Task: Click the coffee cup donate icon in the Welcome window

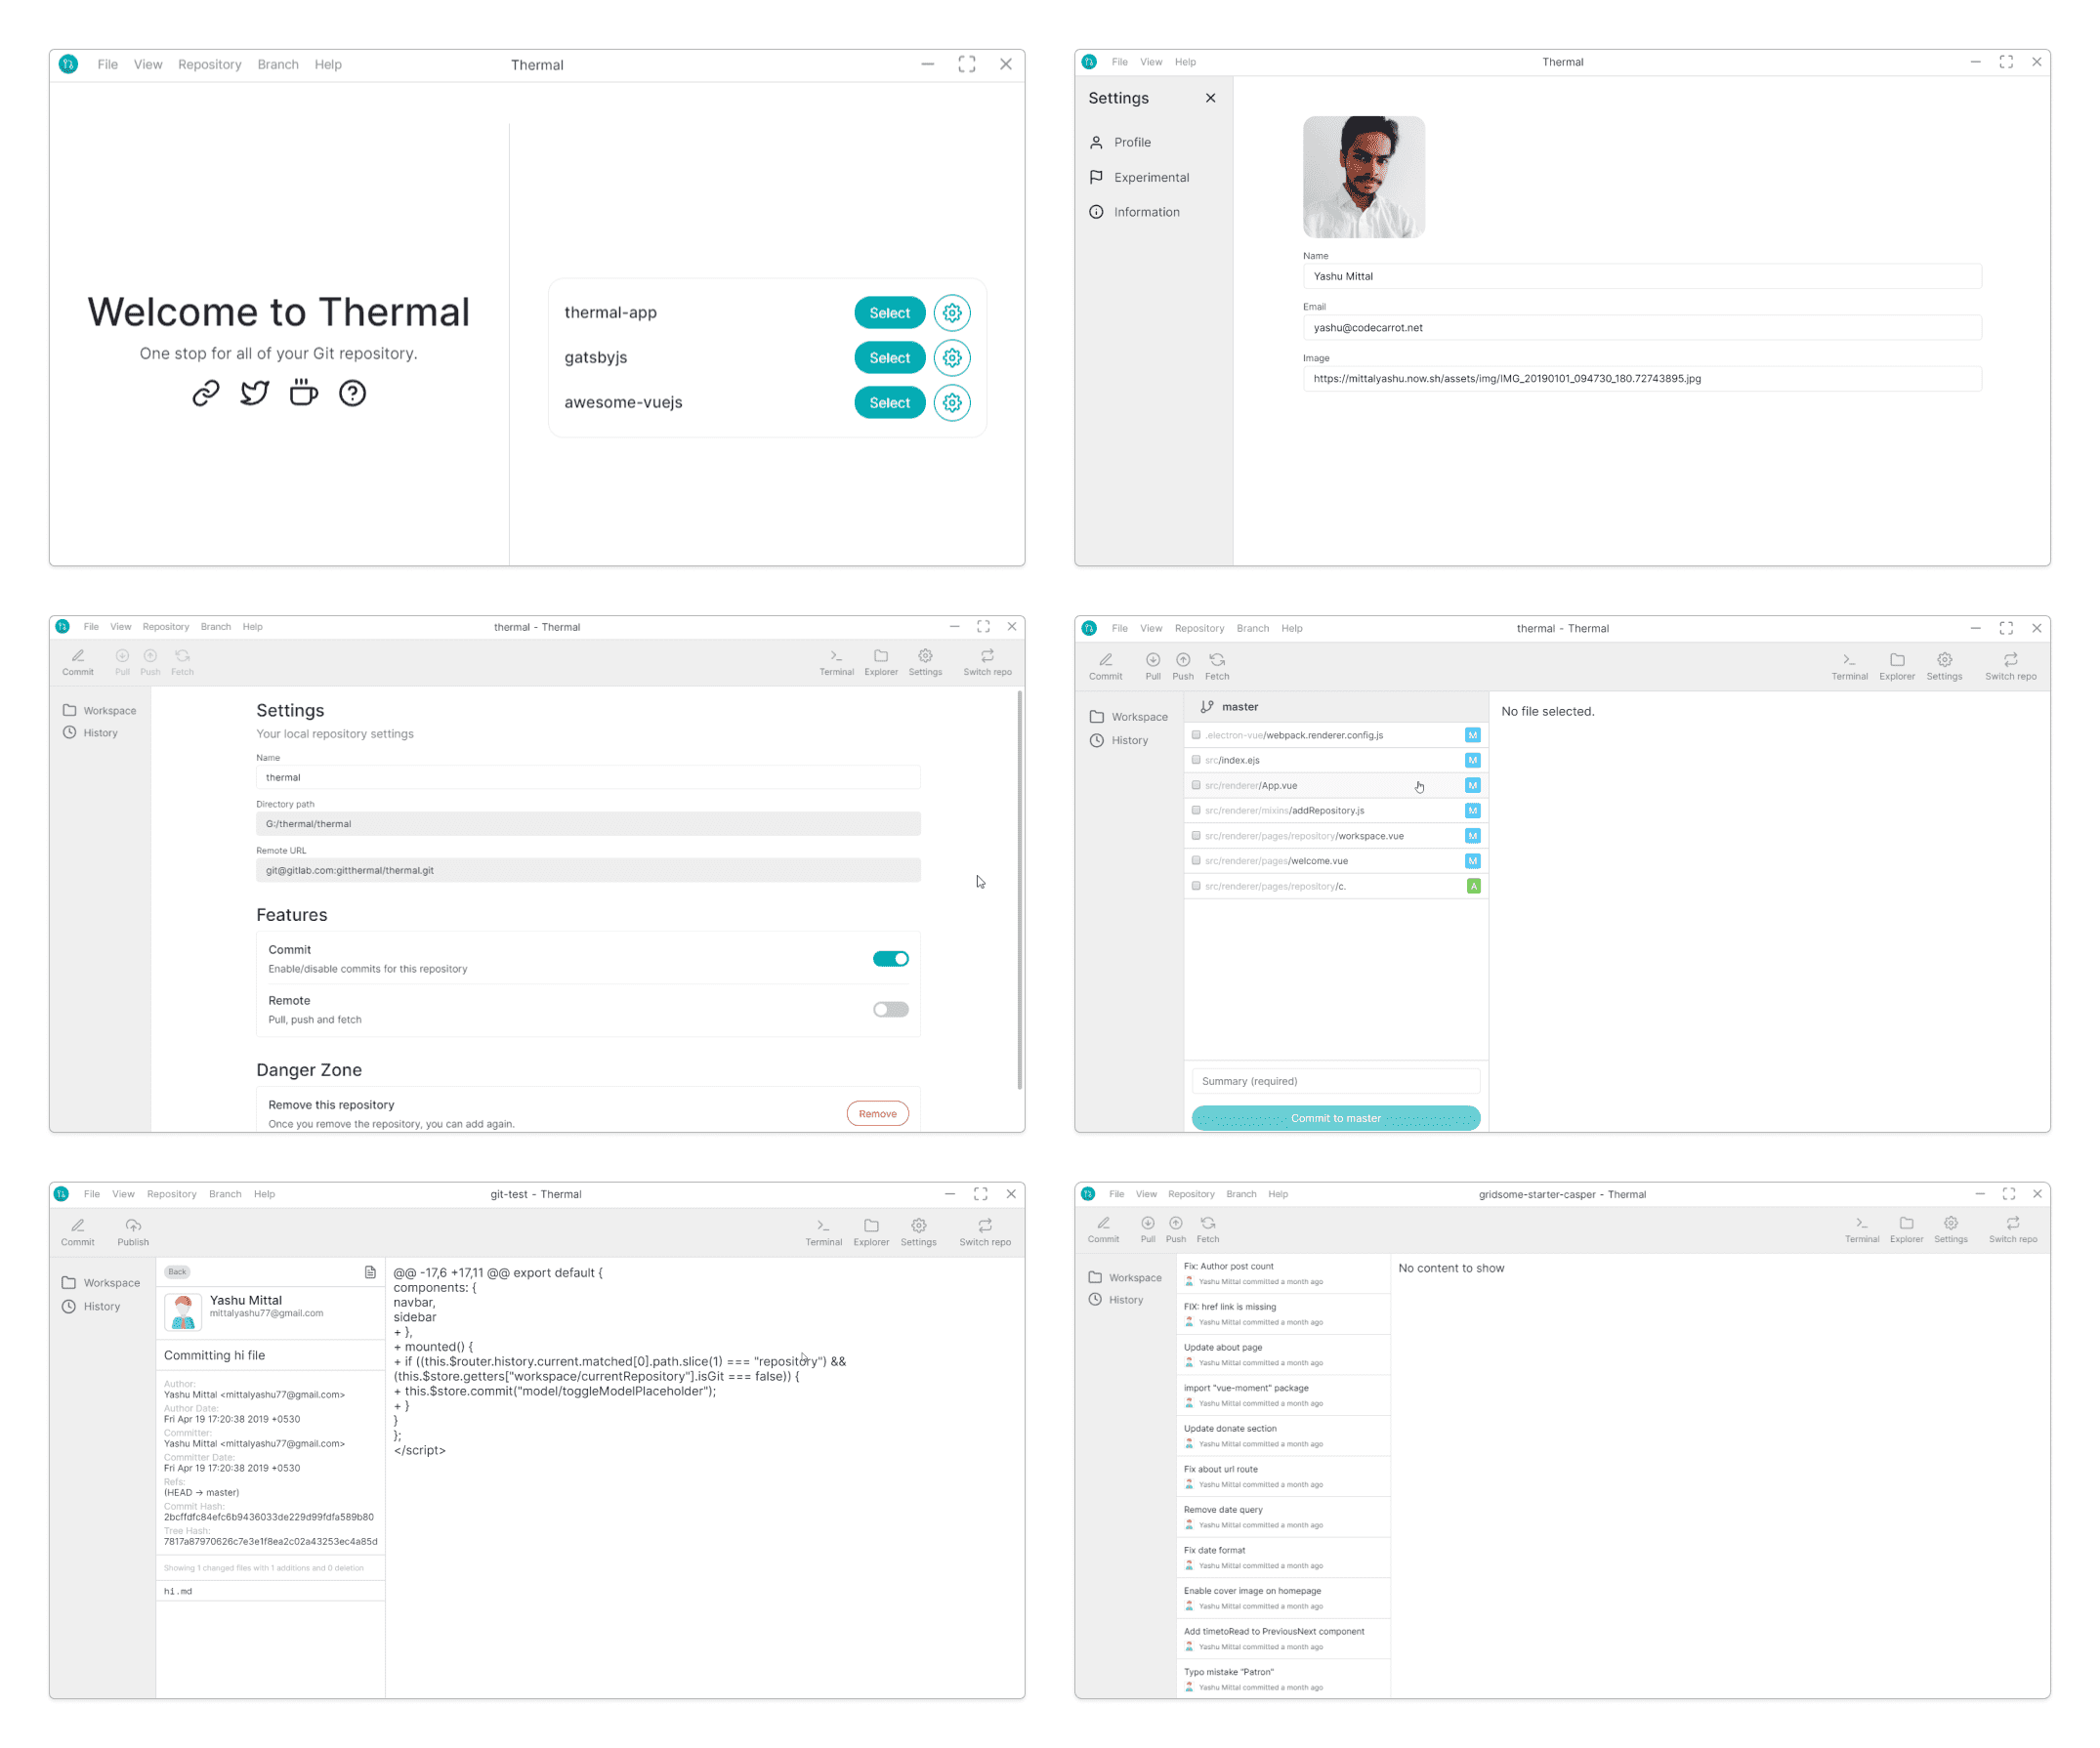Action: click(x=304, y=393)
